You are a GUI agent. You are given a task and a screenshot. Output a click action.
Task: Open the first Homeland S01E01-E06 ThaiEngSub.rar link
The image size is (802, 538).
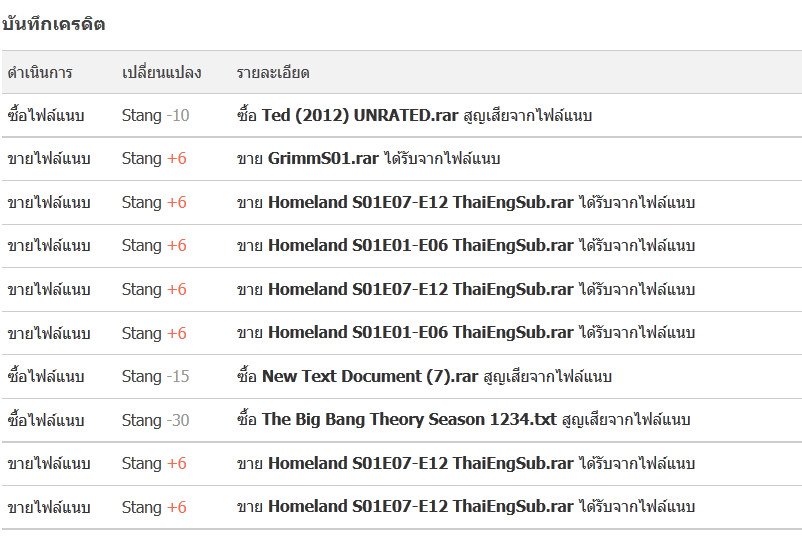(421, 245)
